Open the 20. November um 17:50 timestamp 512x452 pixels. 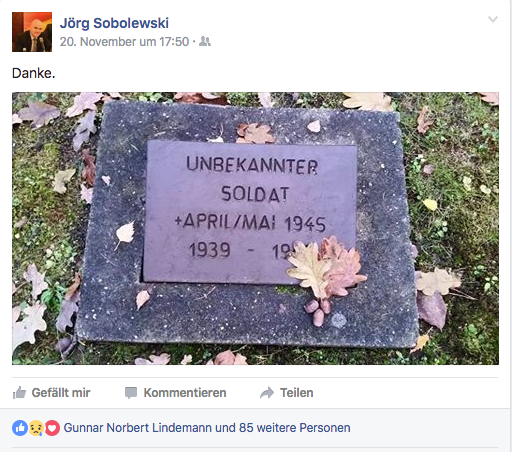click(124, 42)
